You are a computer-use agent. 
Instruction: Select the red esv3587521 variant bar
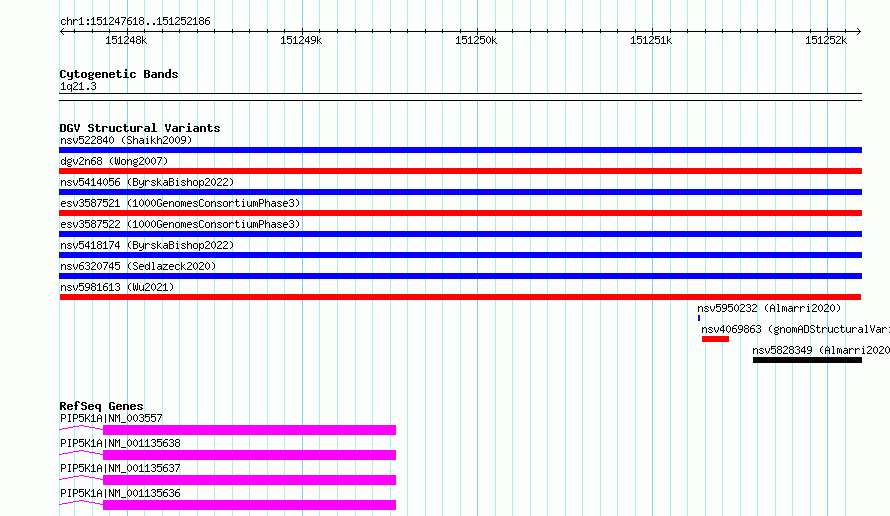coord(460,213)
